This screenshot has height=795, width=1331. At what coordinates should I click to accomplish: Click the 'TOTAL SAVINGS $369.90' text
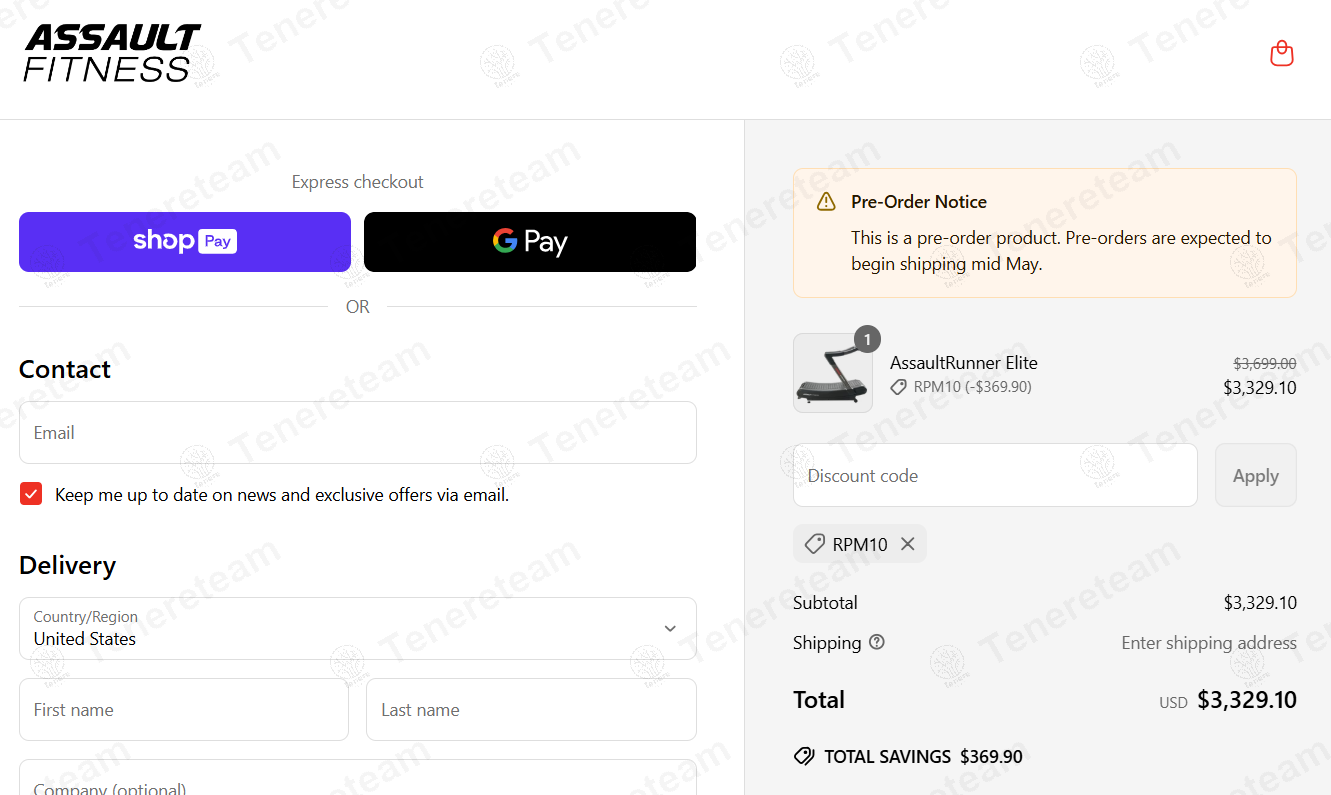tap(923, 757)
